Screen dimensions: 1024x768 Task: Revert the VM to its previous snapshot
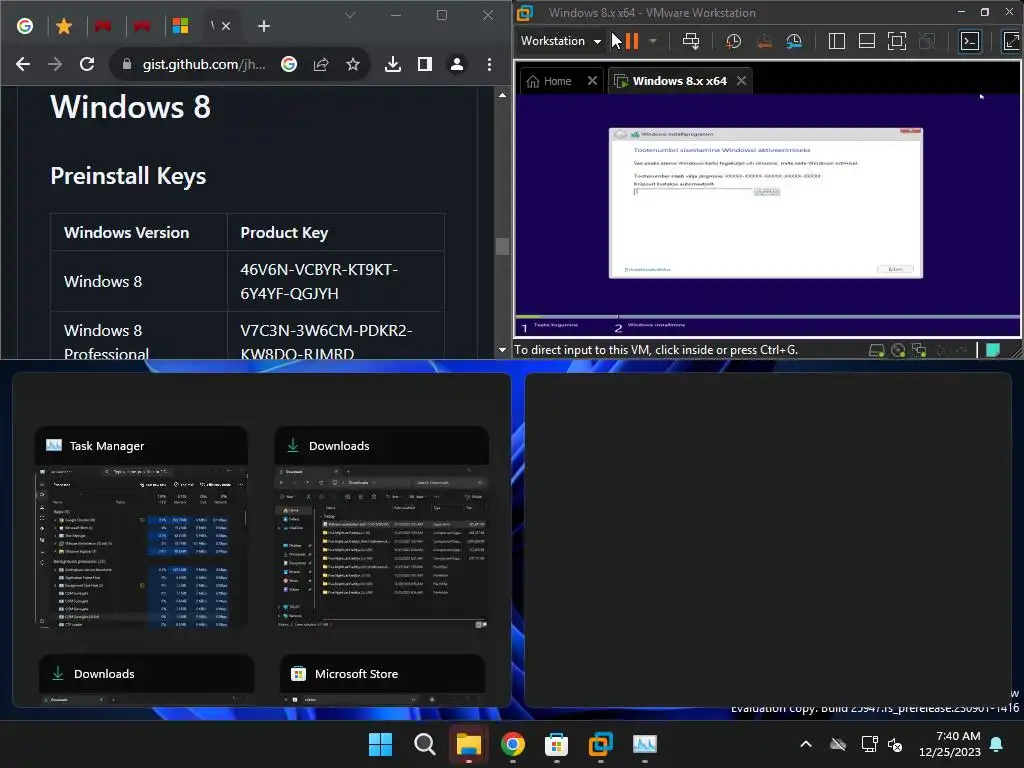764,41
